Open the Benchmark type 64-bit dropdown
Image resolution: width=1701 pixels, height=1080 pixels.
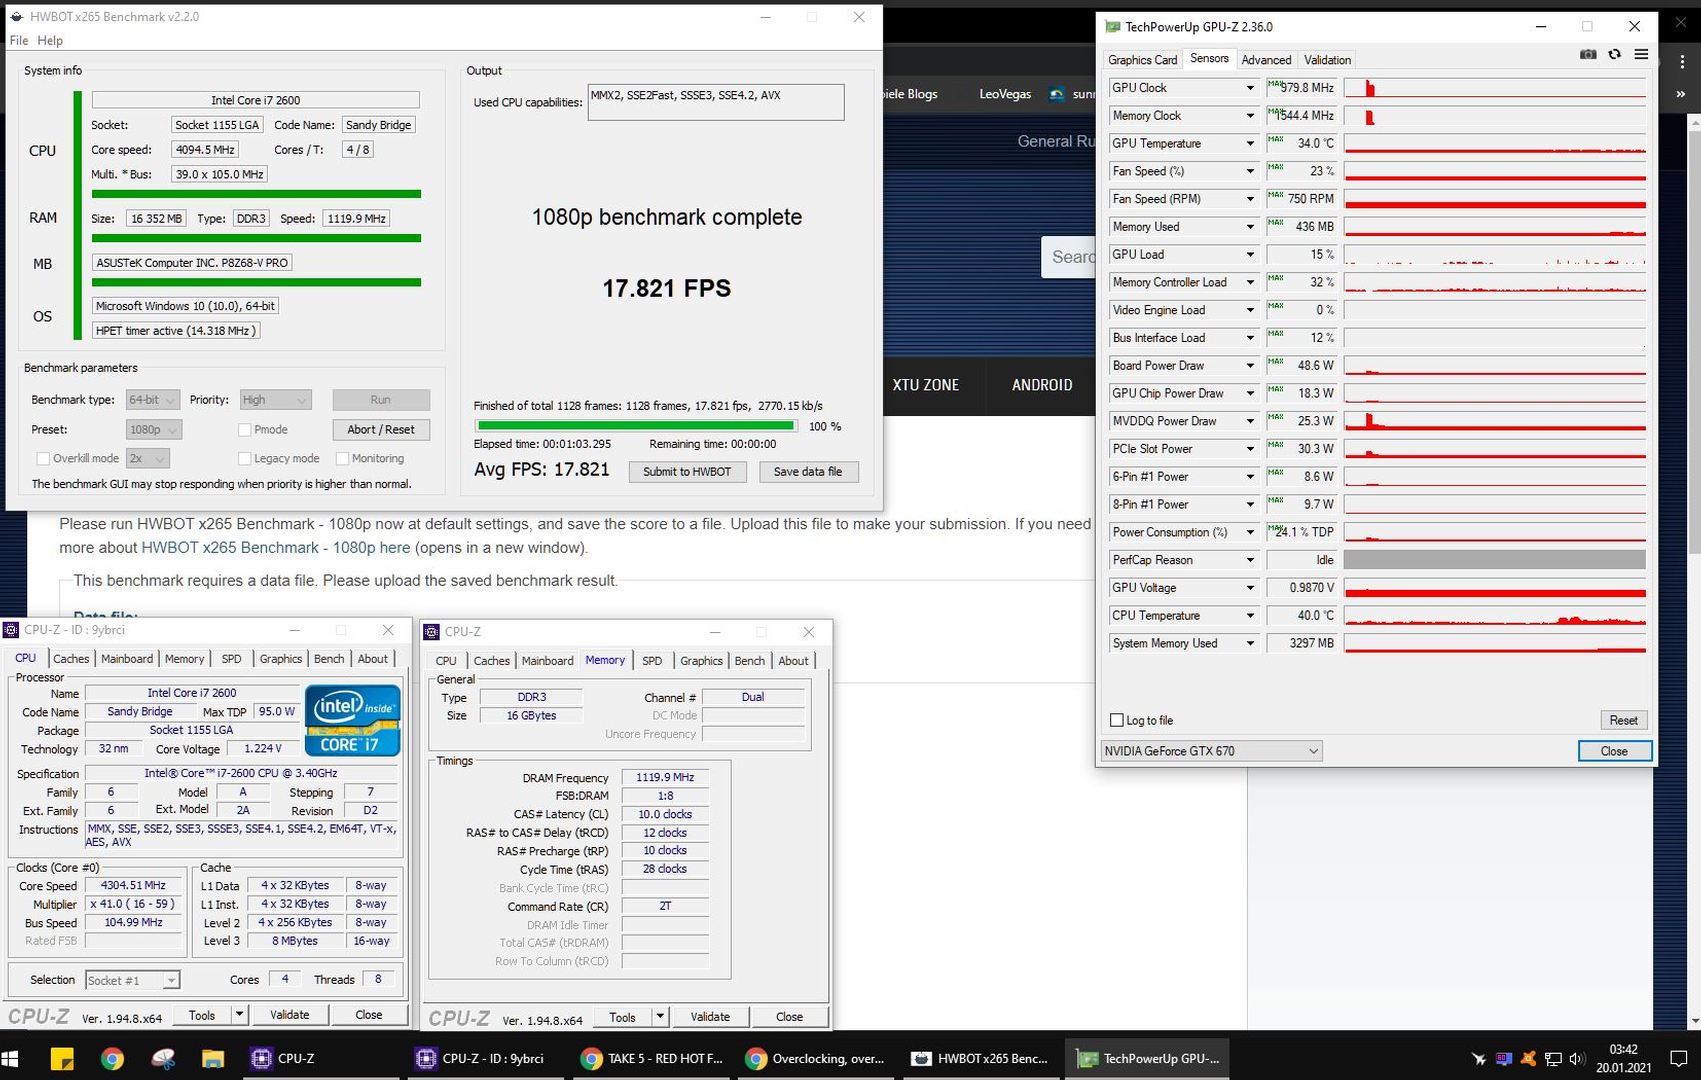[x=153, y=400]
